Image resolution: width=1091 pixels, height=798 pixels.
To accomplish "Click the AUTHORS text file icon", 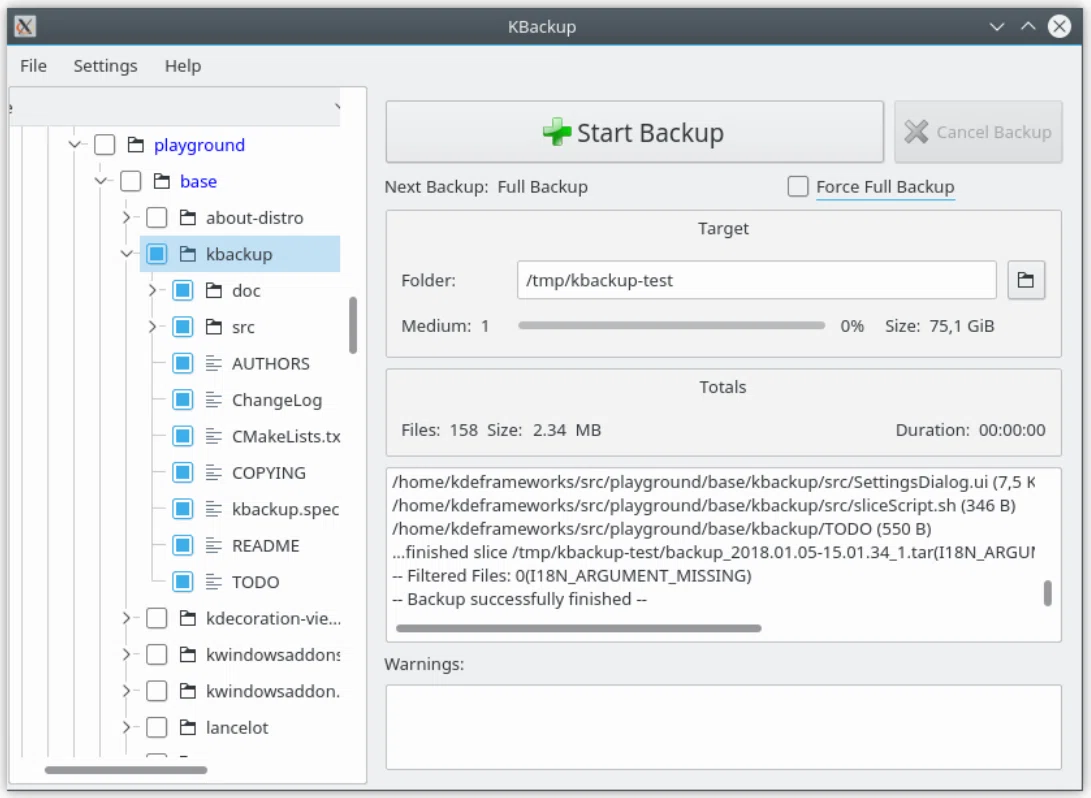I will [214, 363].
